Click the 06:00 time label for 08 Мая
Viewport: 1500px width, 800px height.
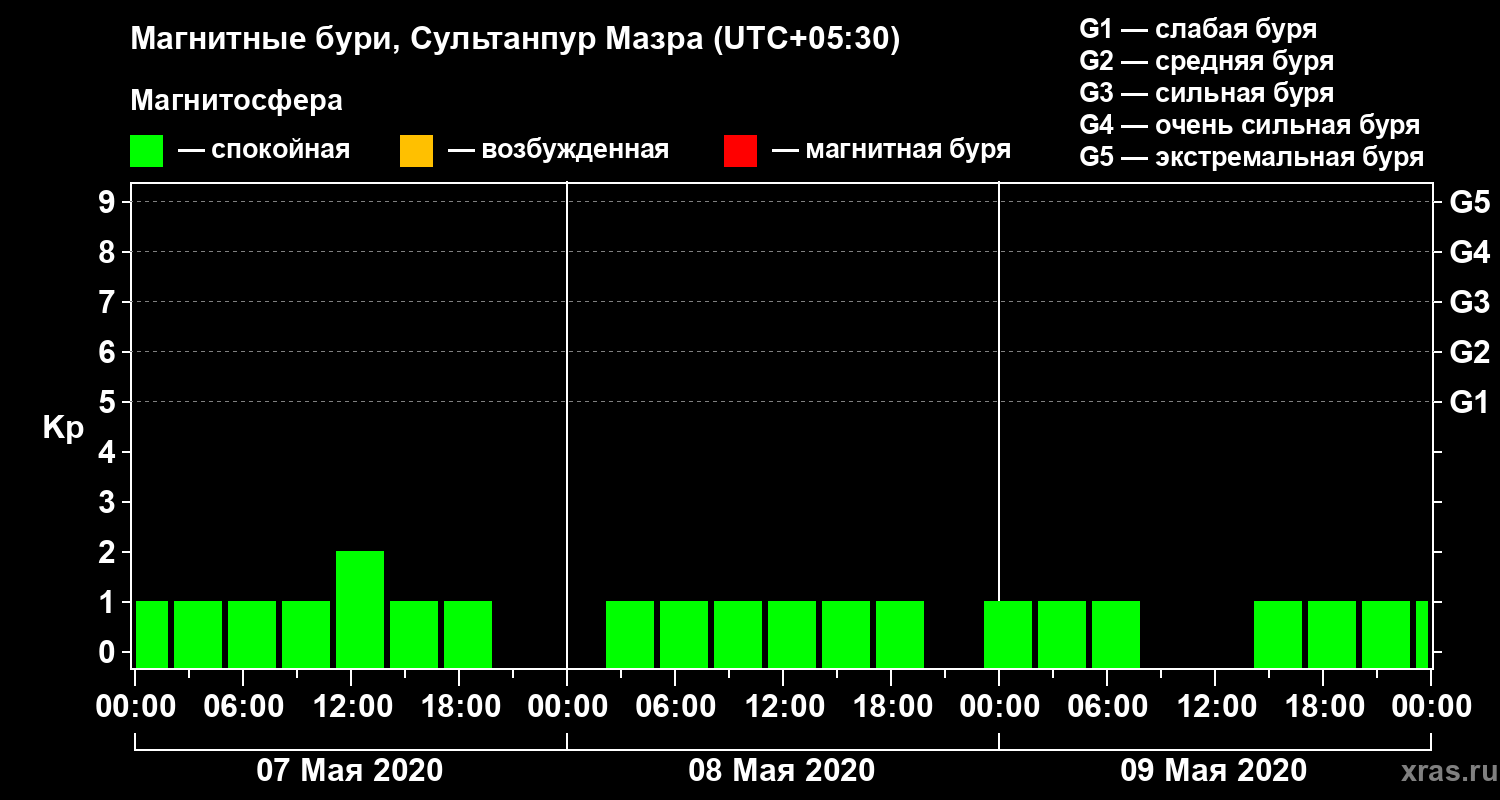[675, 707]
